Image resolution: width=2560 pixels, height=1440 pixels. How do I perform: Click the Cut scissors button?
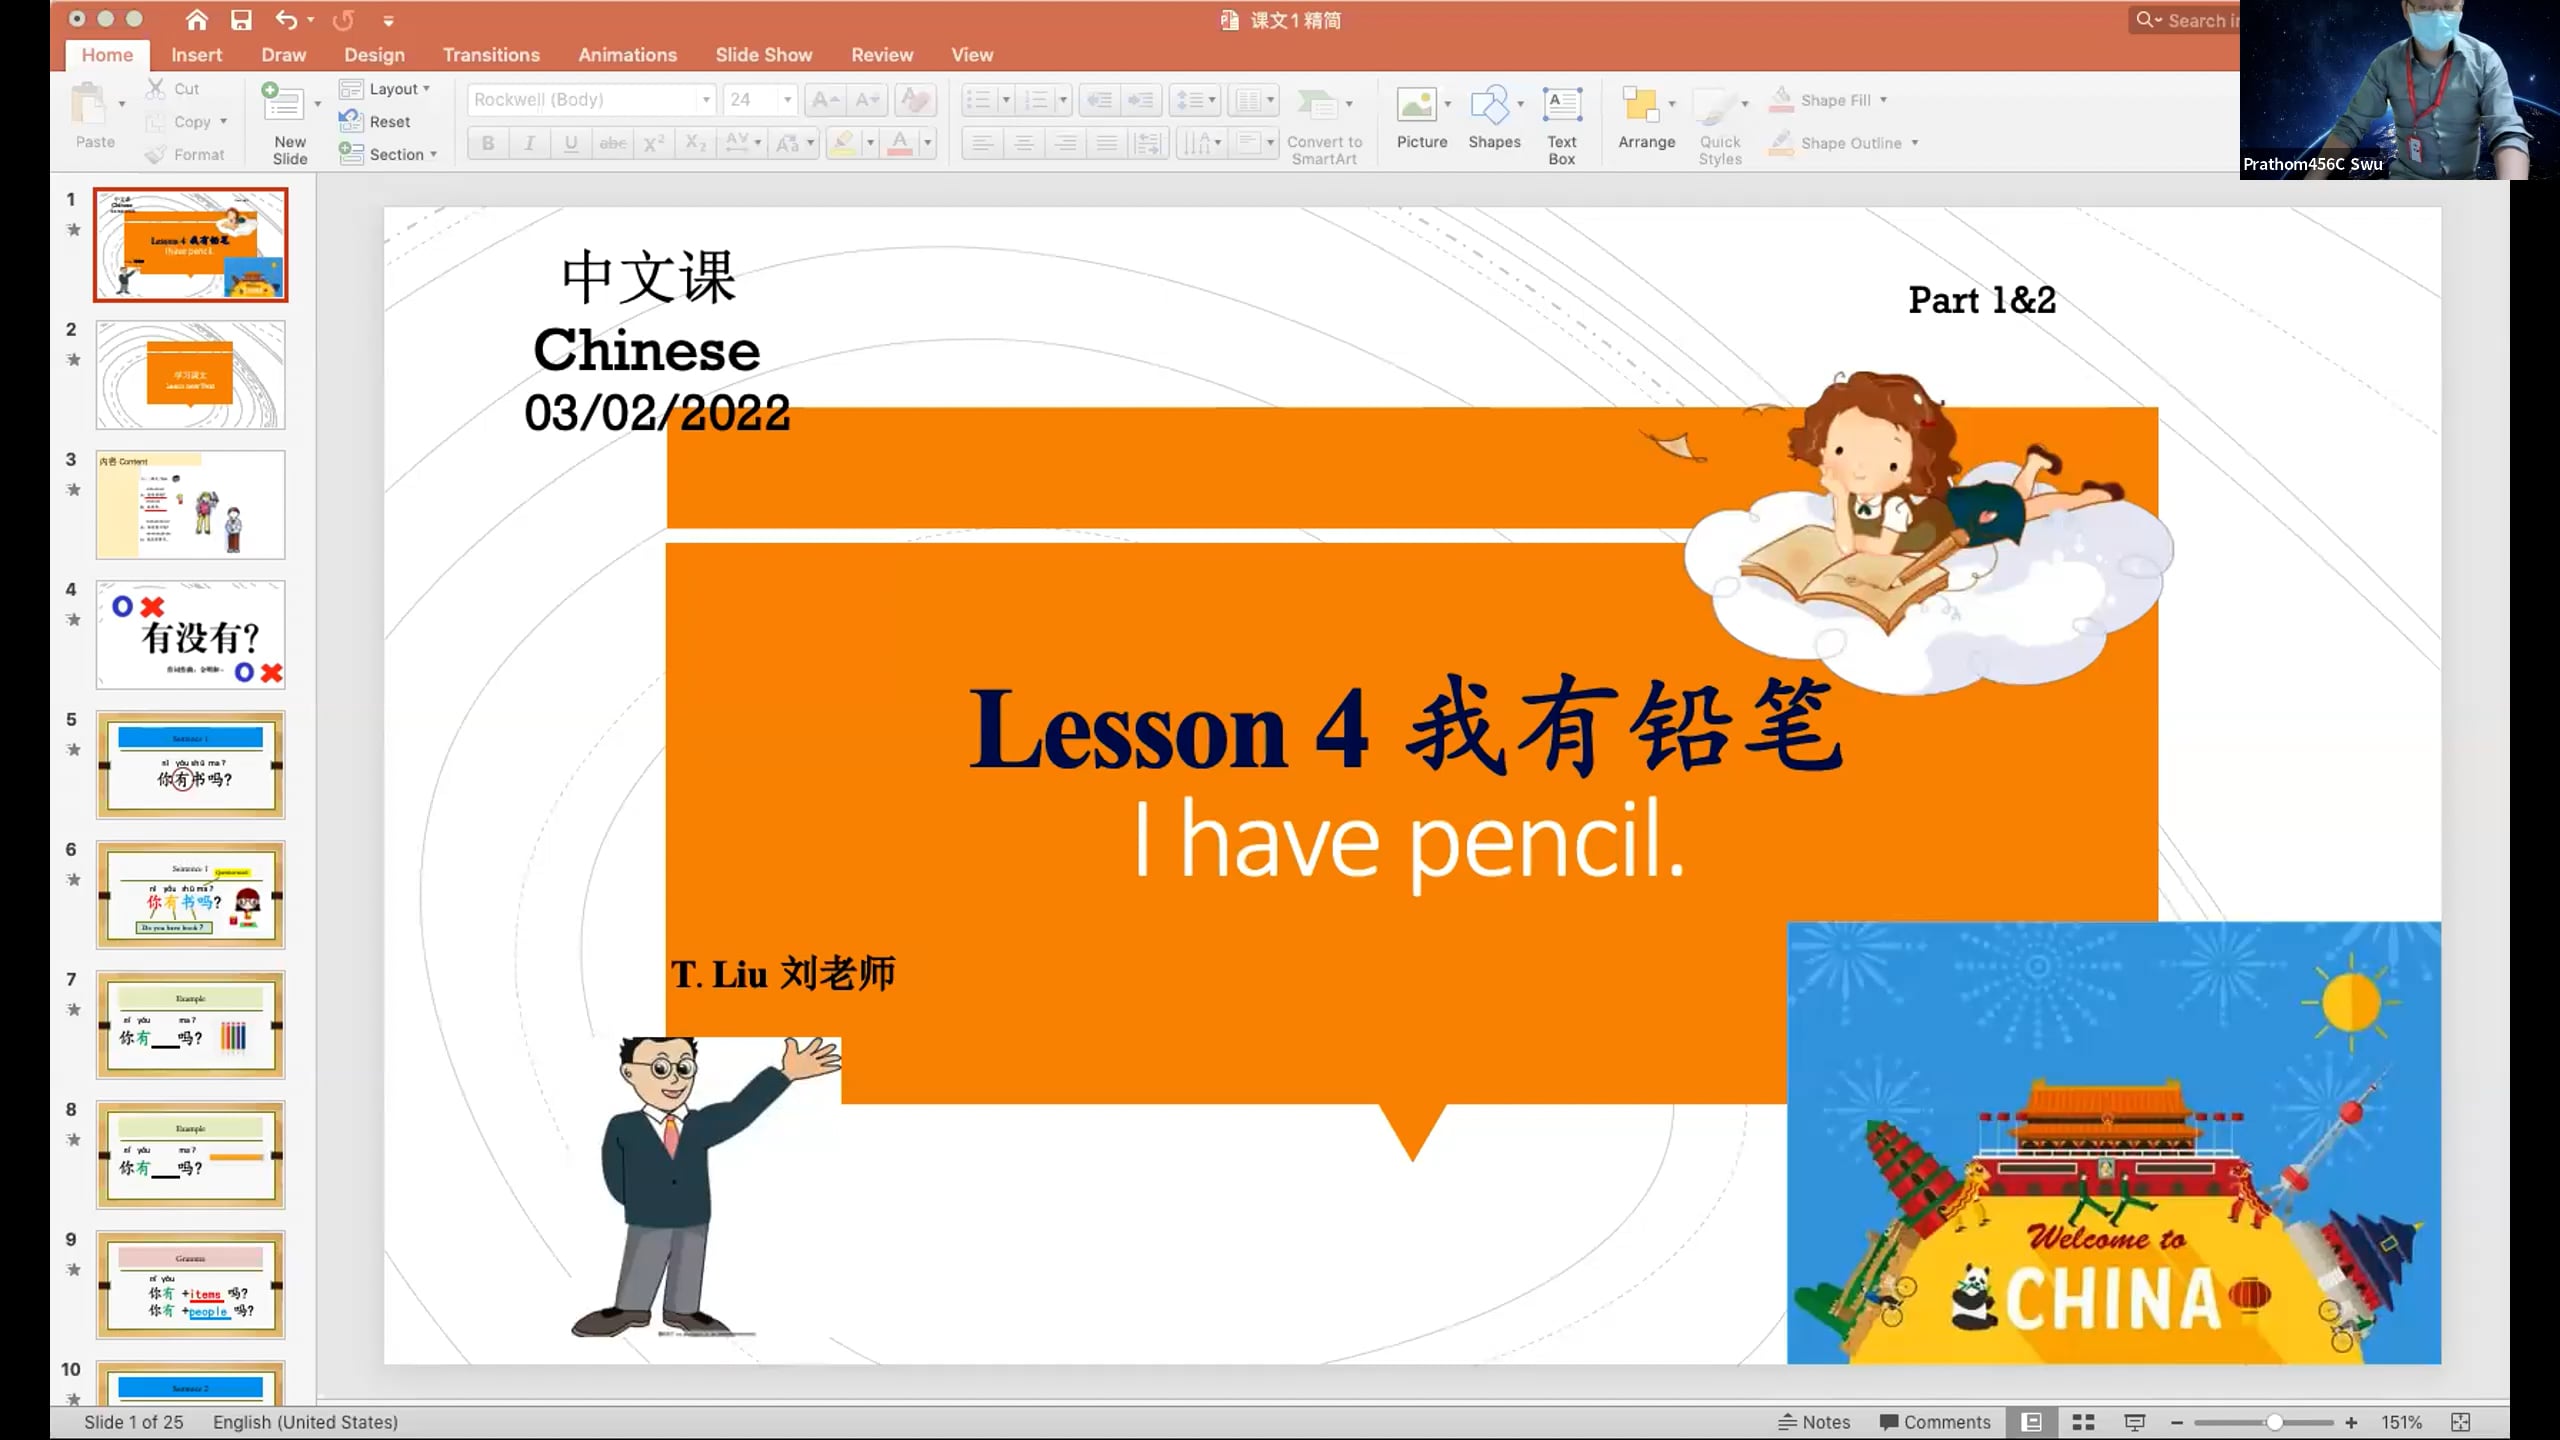coord(173,88)
